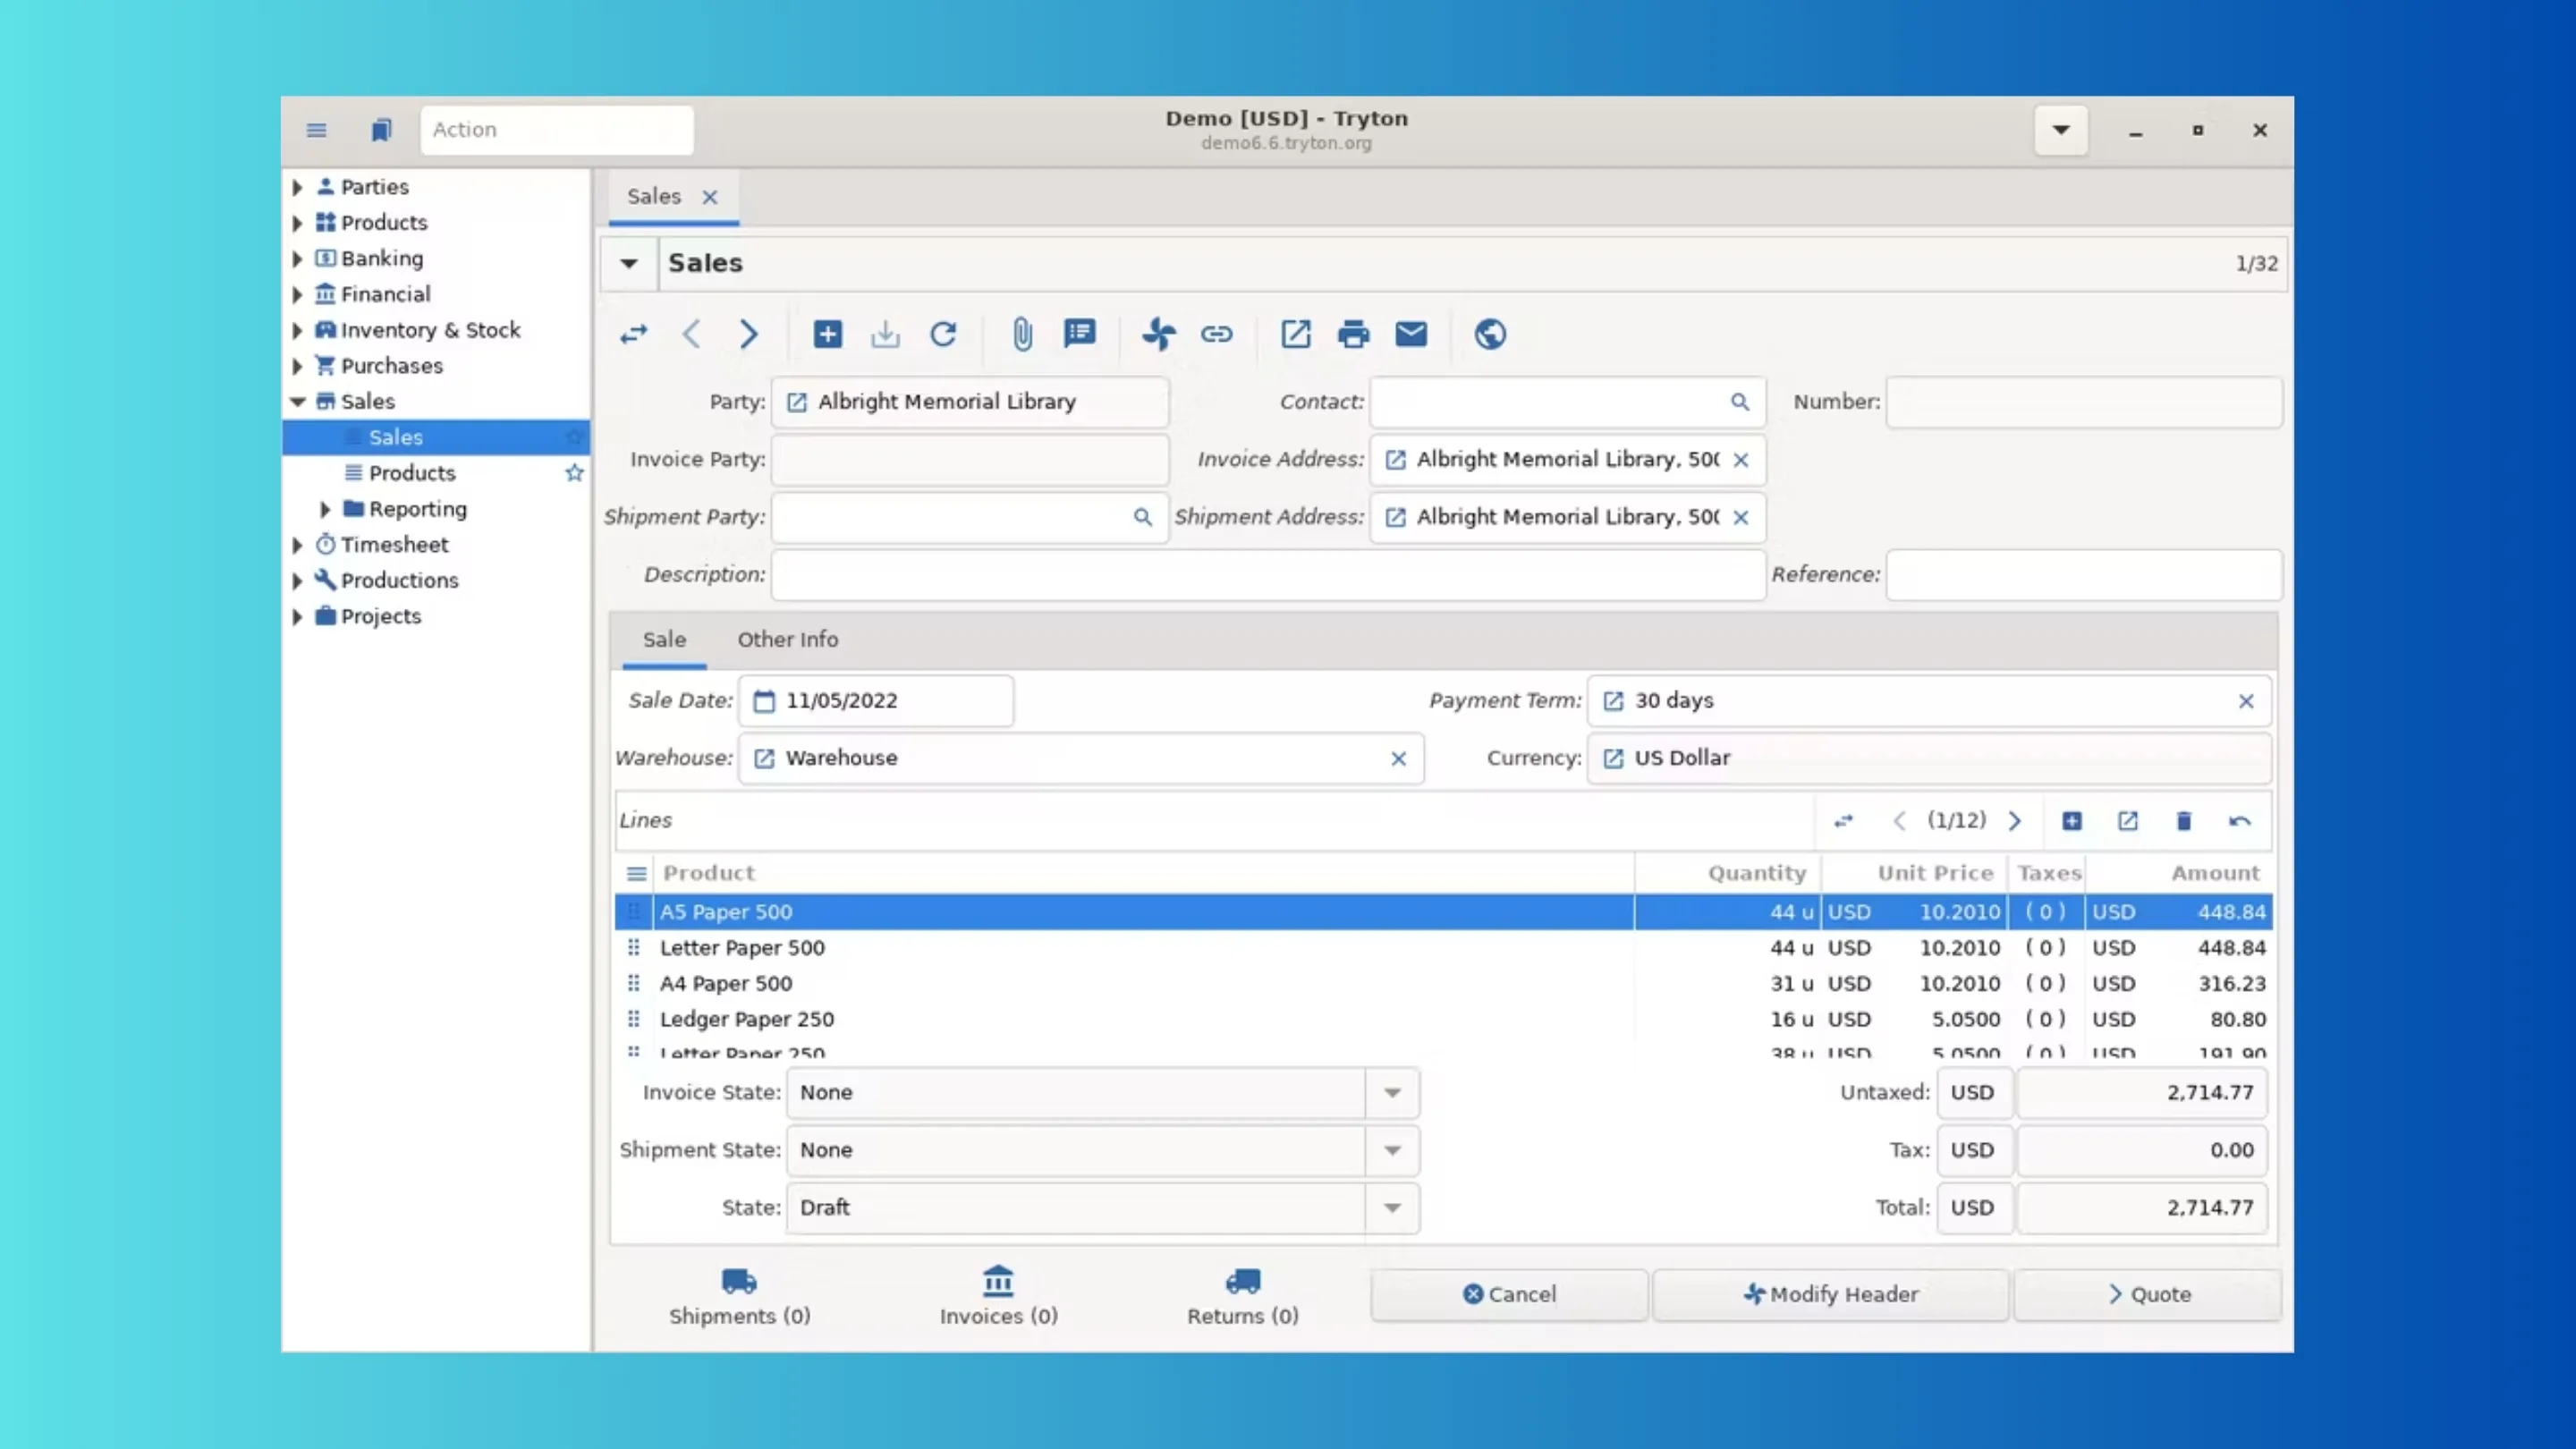2576x1449 pixels.
Task: Launch action icon in toolbar
Action: 1159,334
